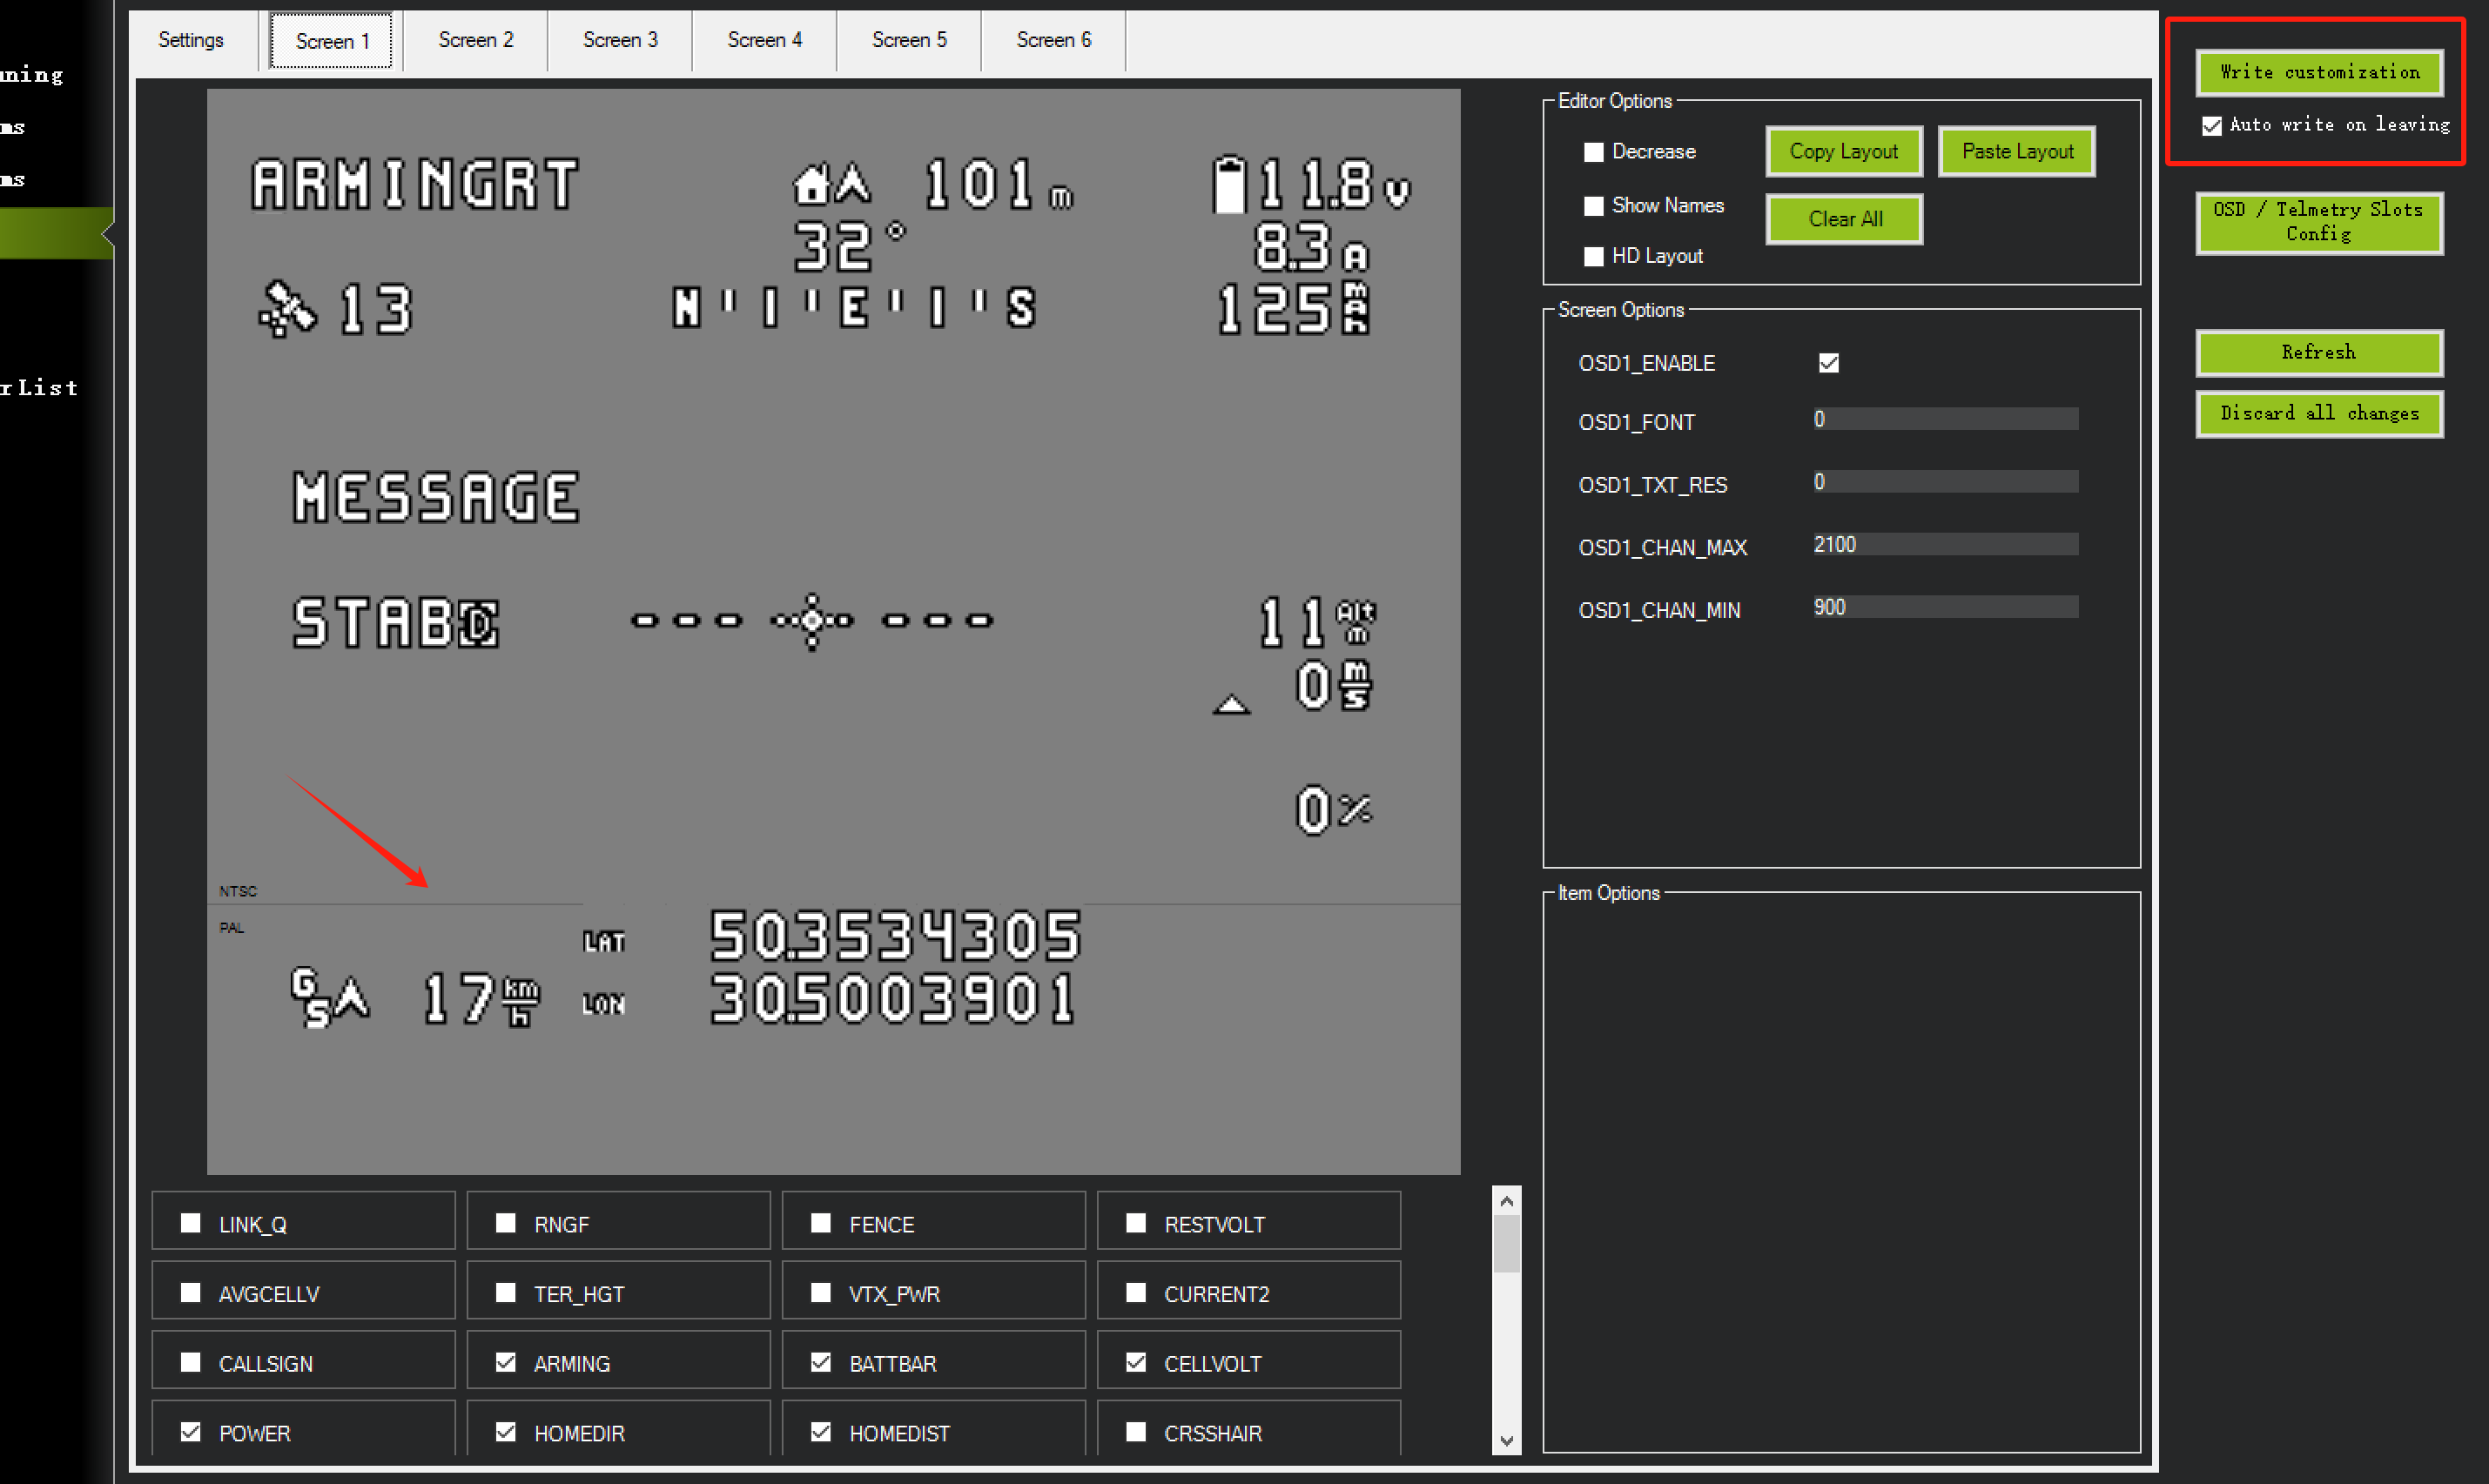Toggle the HD Layout checkbox
This screenshot has width=2489, height=1484.
pyautogui.click(x=1593, y=257)
